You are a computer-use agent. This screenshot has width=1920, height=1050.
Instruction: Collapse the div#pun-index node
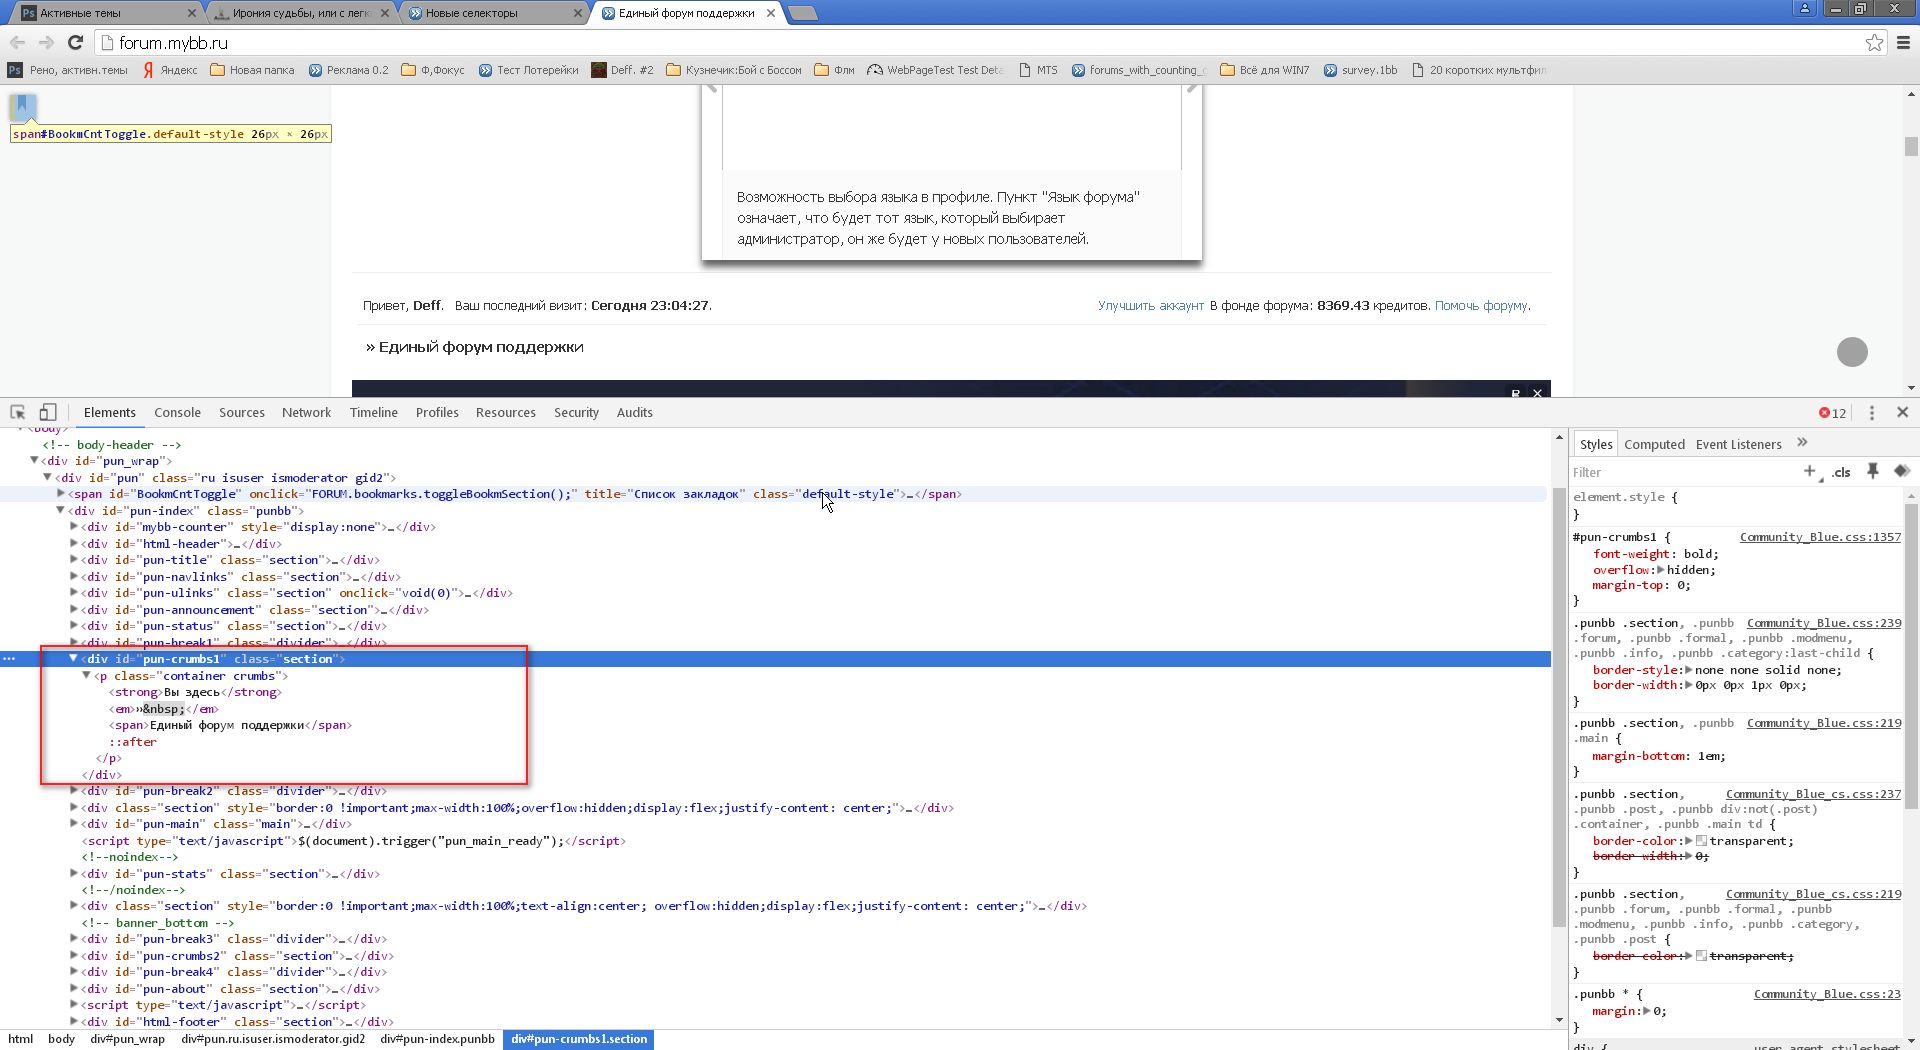(61, 510)
